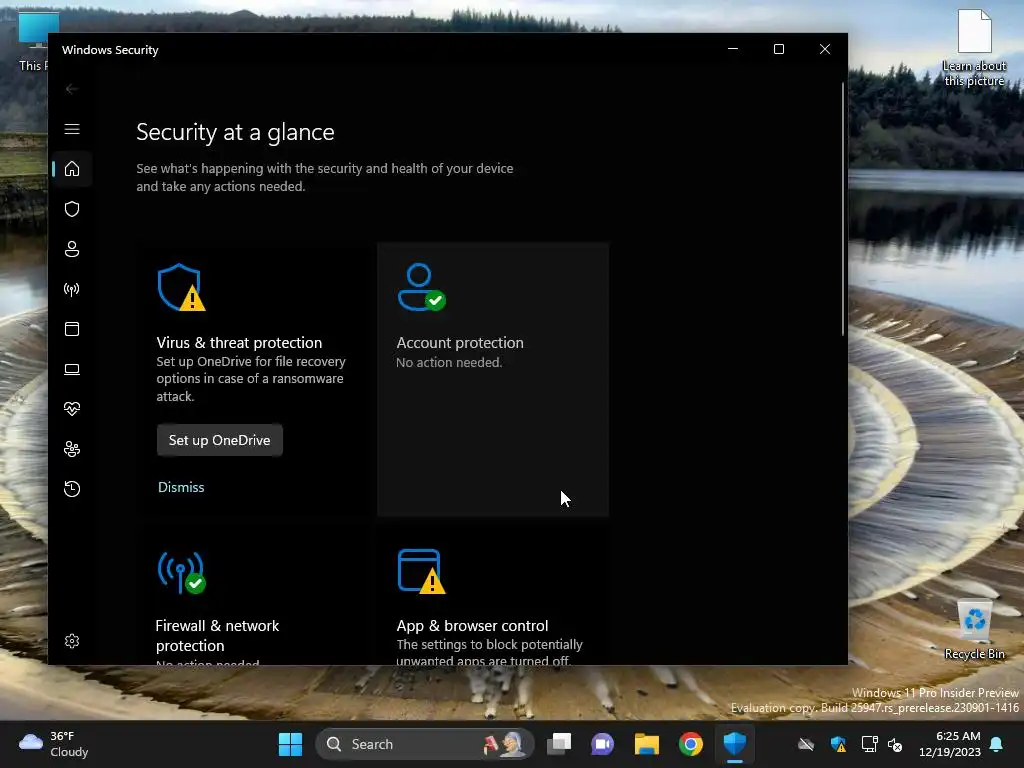
Task: Open Family options sidebar icon
Action: (72, 449)
